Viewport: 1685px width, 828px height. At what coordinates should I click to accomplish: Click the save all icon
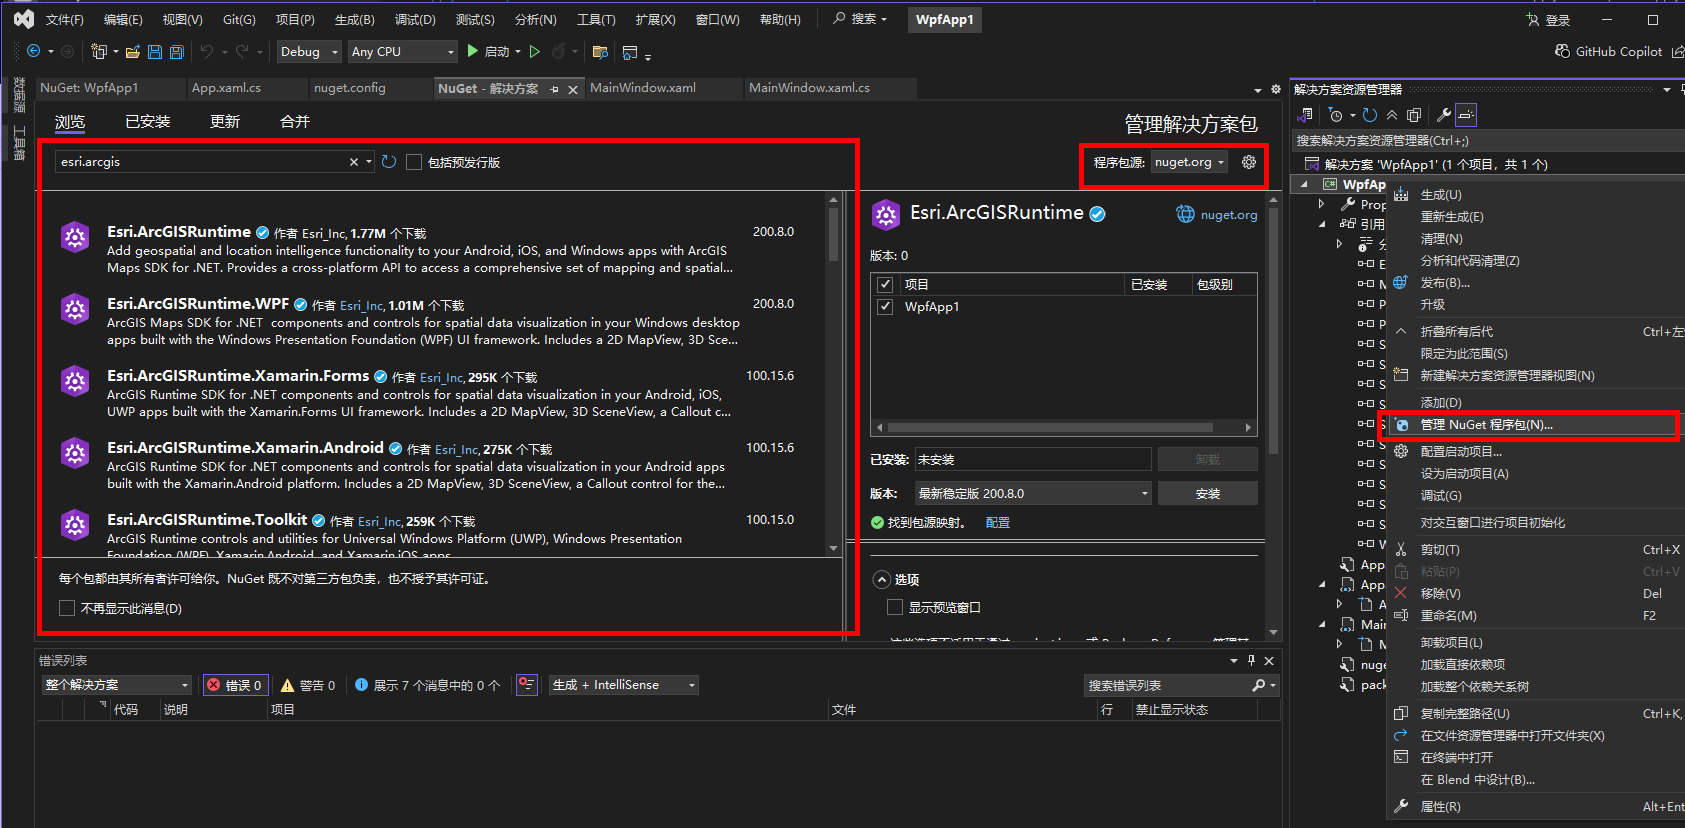(x=177, y=51)
